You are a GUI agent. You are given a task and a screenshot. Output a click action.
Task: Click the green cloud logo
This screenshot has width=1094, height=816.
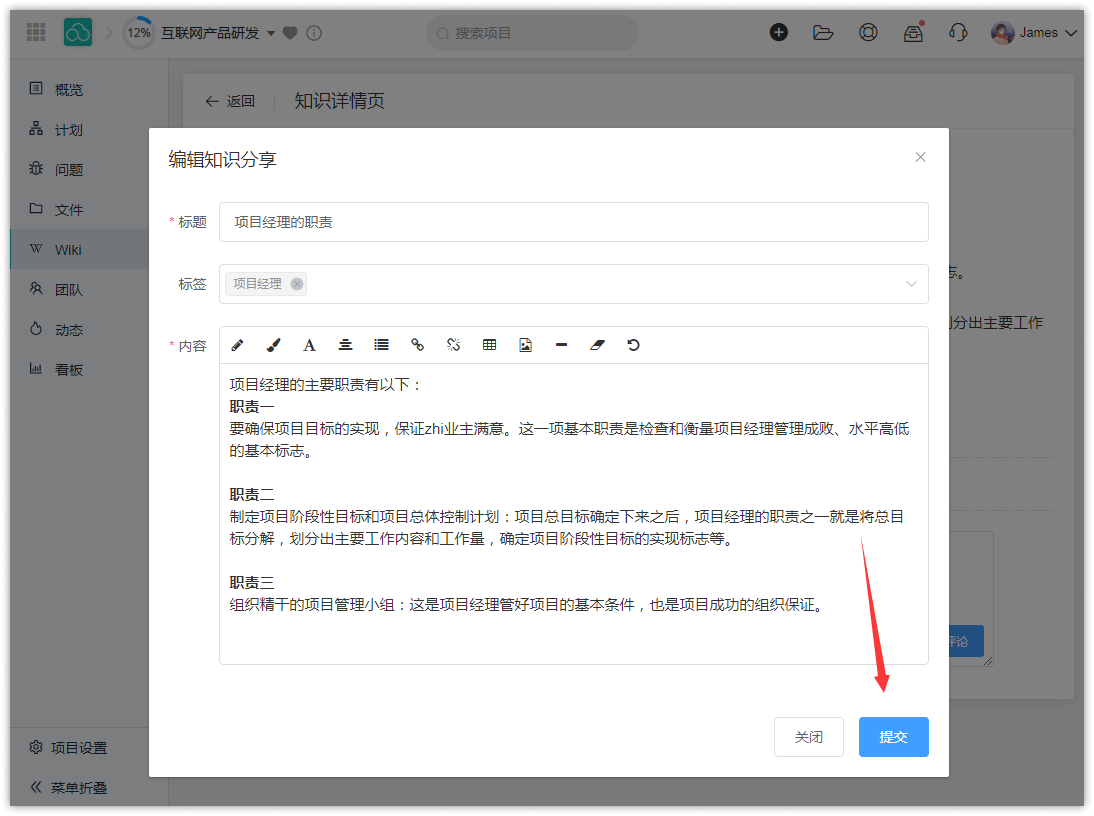point(78,32)
